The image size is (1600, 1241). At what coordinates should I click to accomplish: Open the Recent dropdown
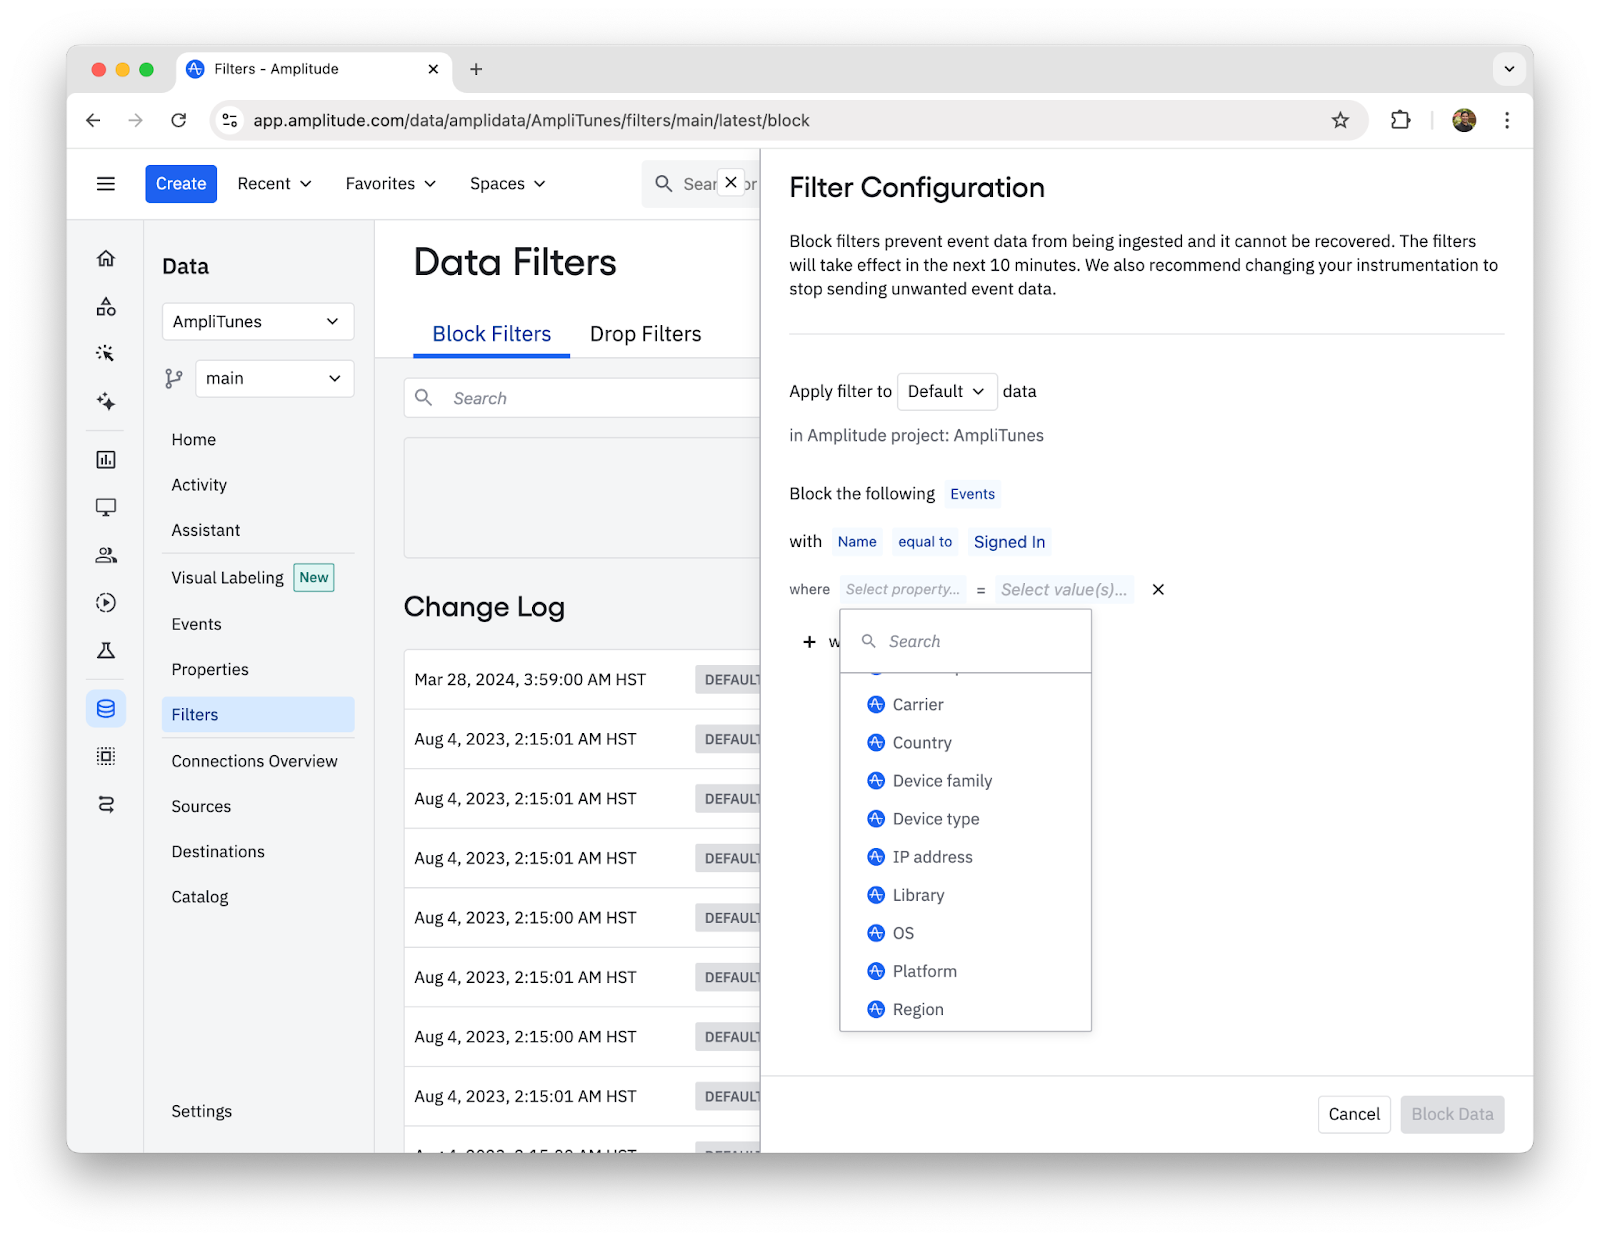275,184
